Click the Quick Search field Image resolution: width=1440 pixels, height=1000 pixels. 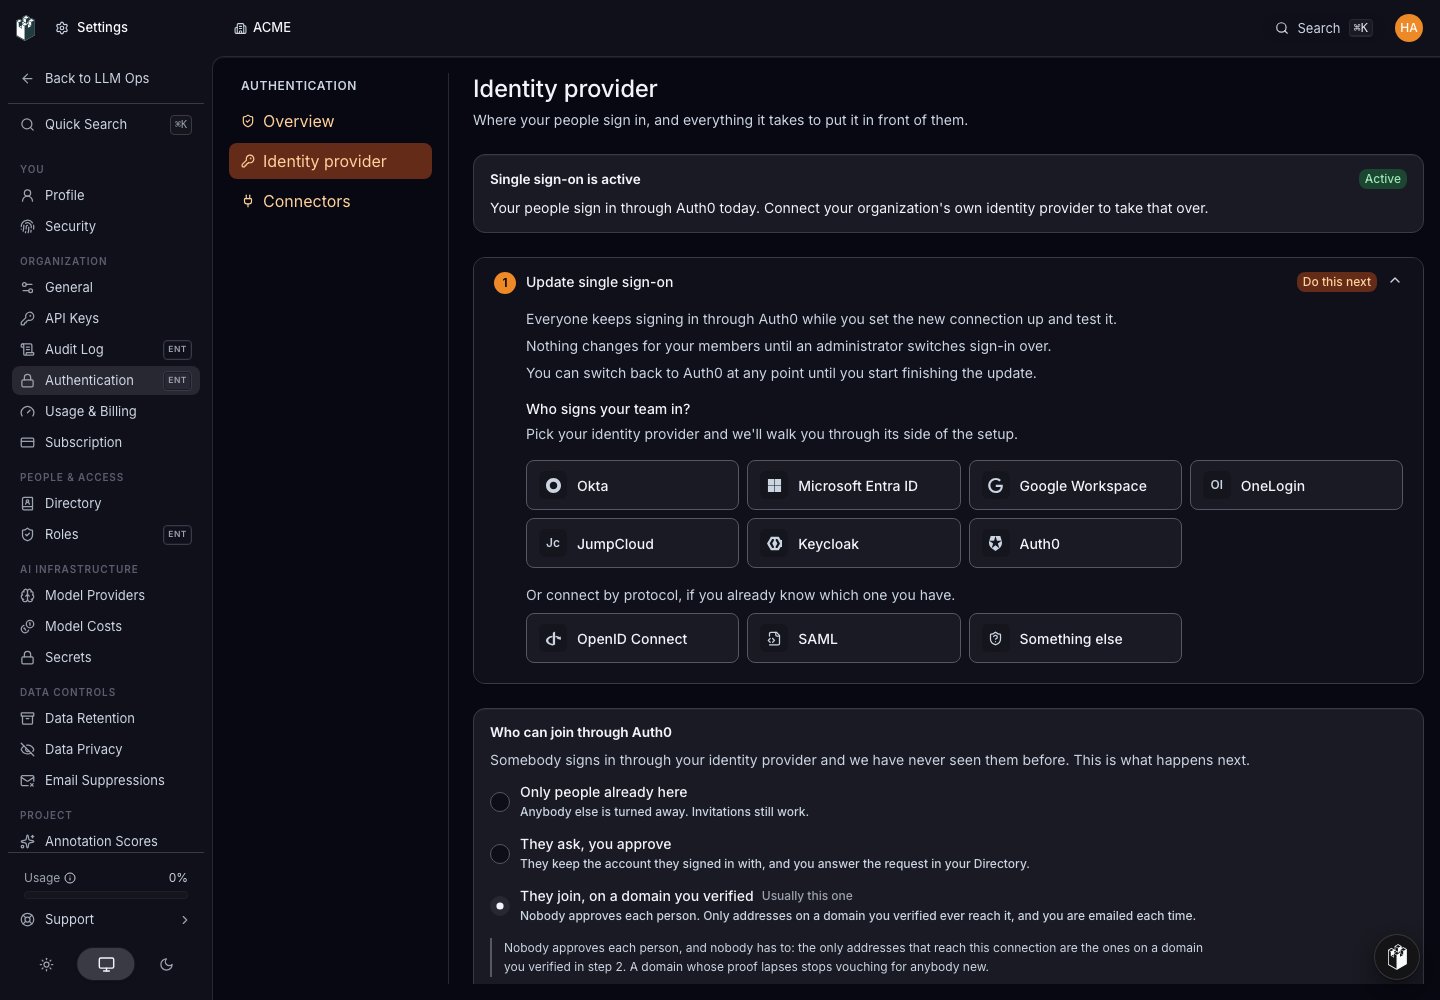[x=106, y=125]
